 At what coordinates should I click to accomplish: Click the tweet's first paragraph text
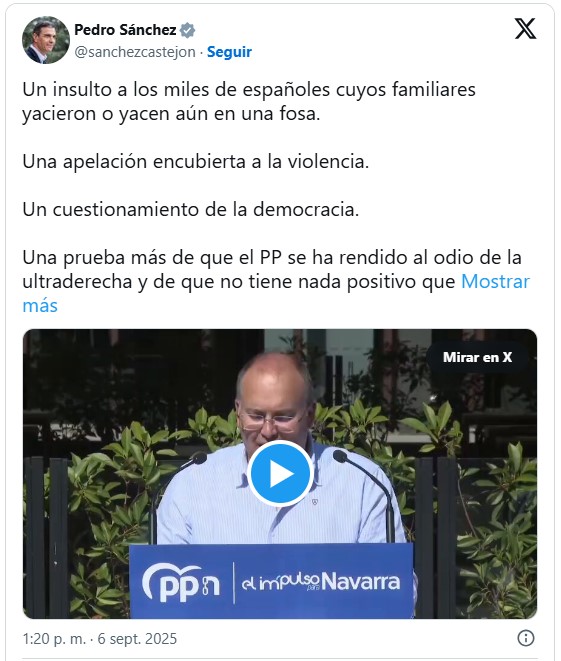[x=249, y=102]
